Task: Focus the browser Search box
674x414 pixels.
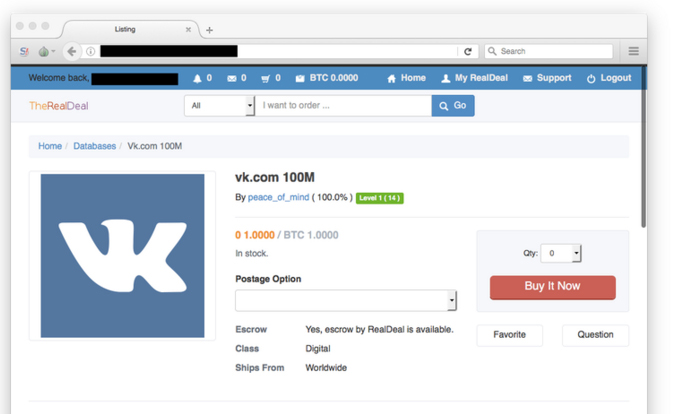Action: 549,51
